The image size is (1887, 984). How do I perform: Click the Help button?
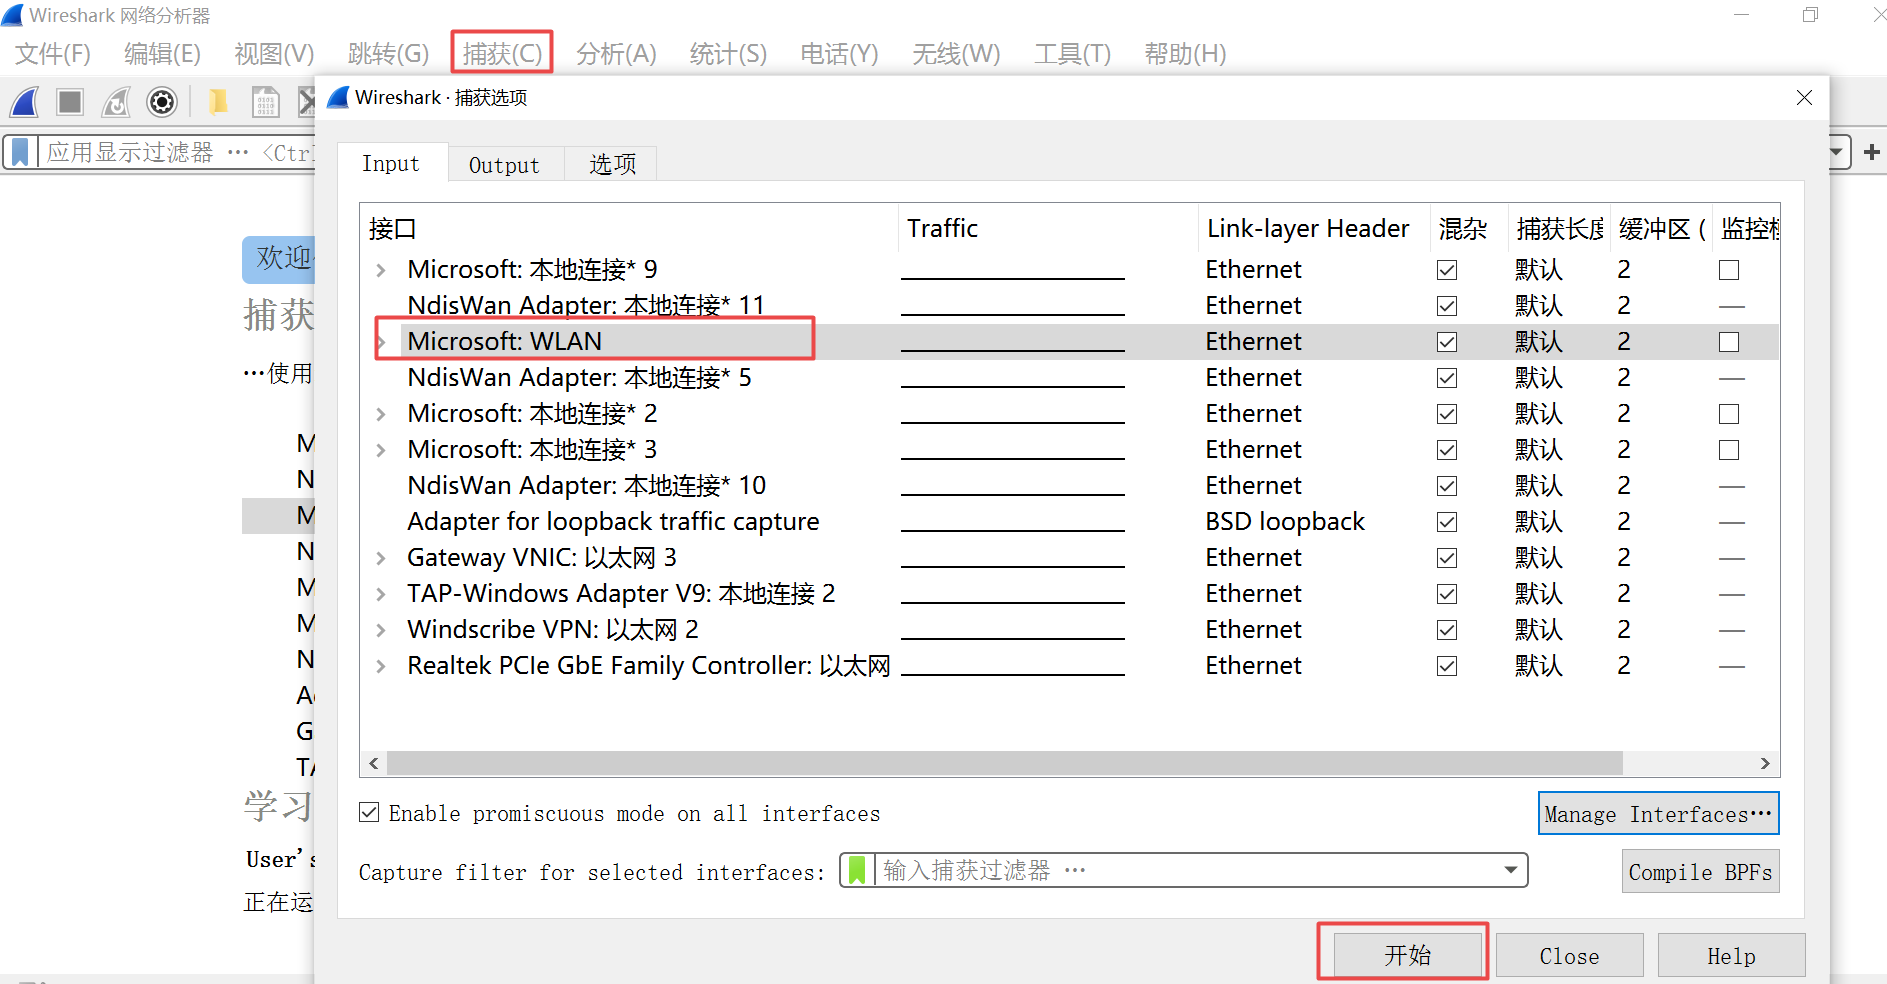click(1731, 956)
